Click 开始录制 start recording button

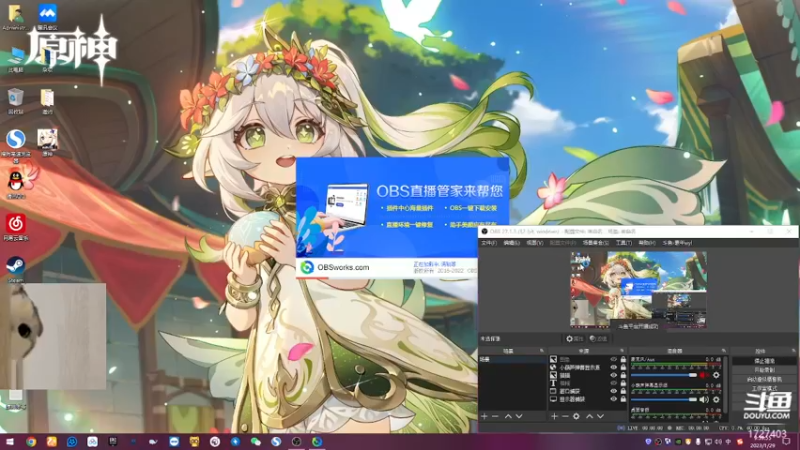point(764,370)
